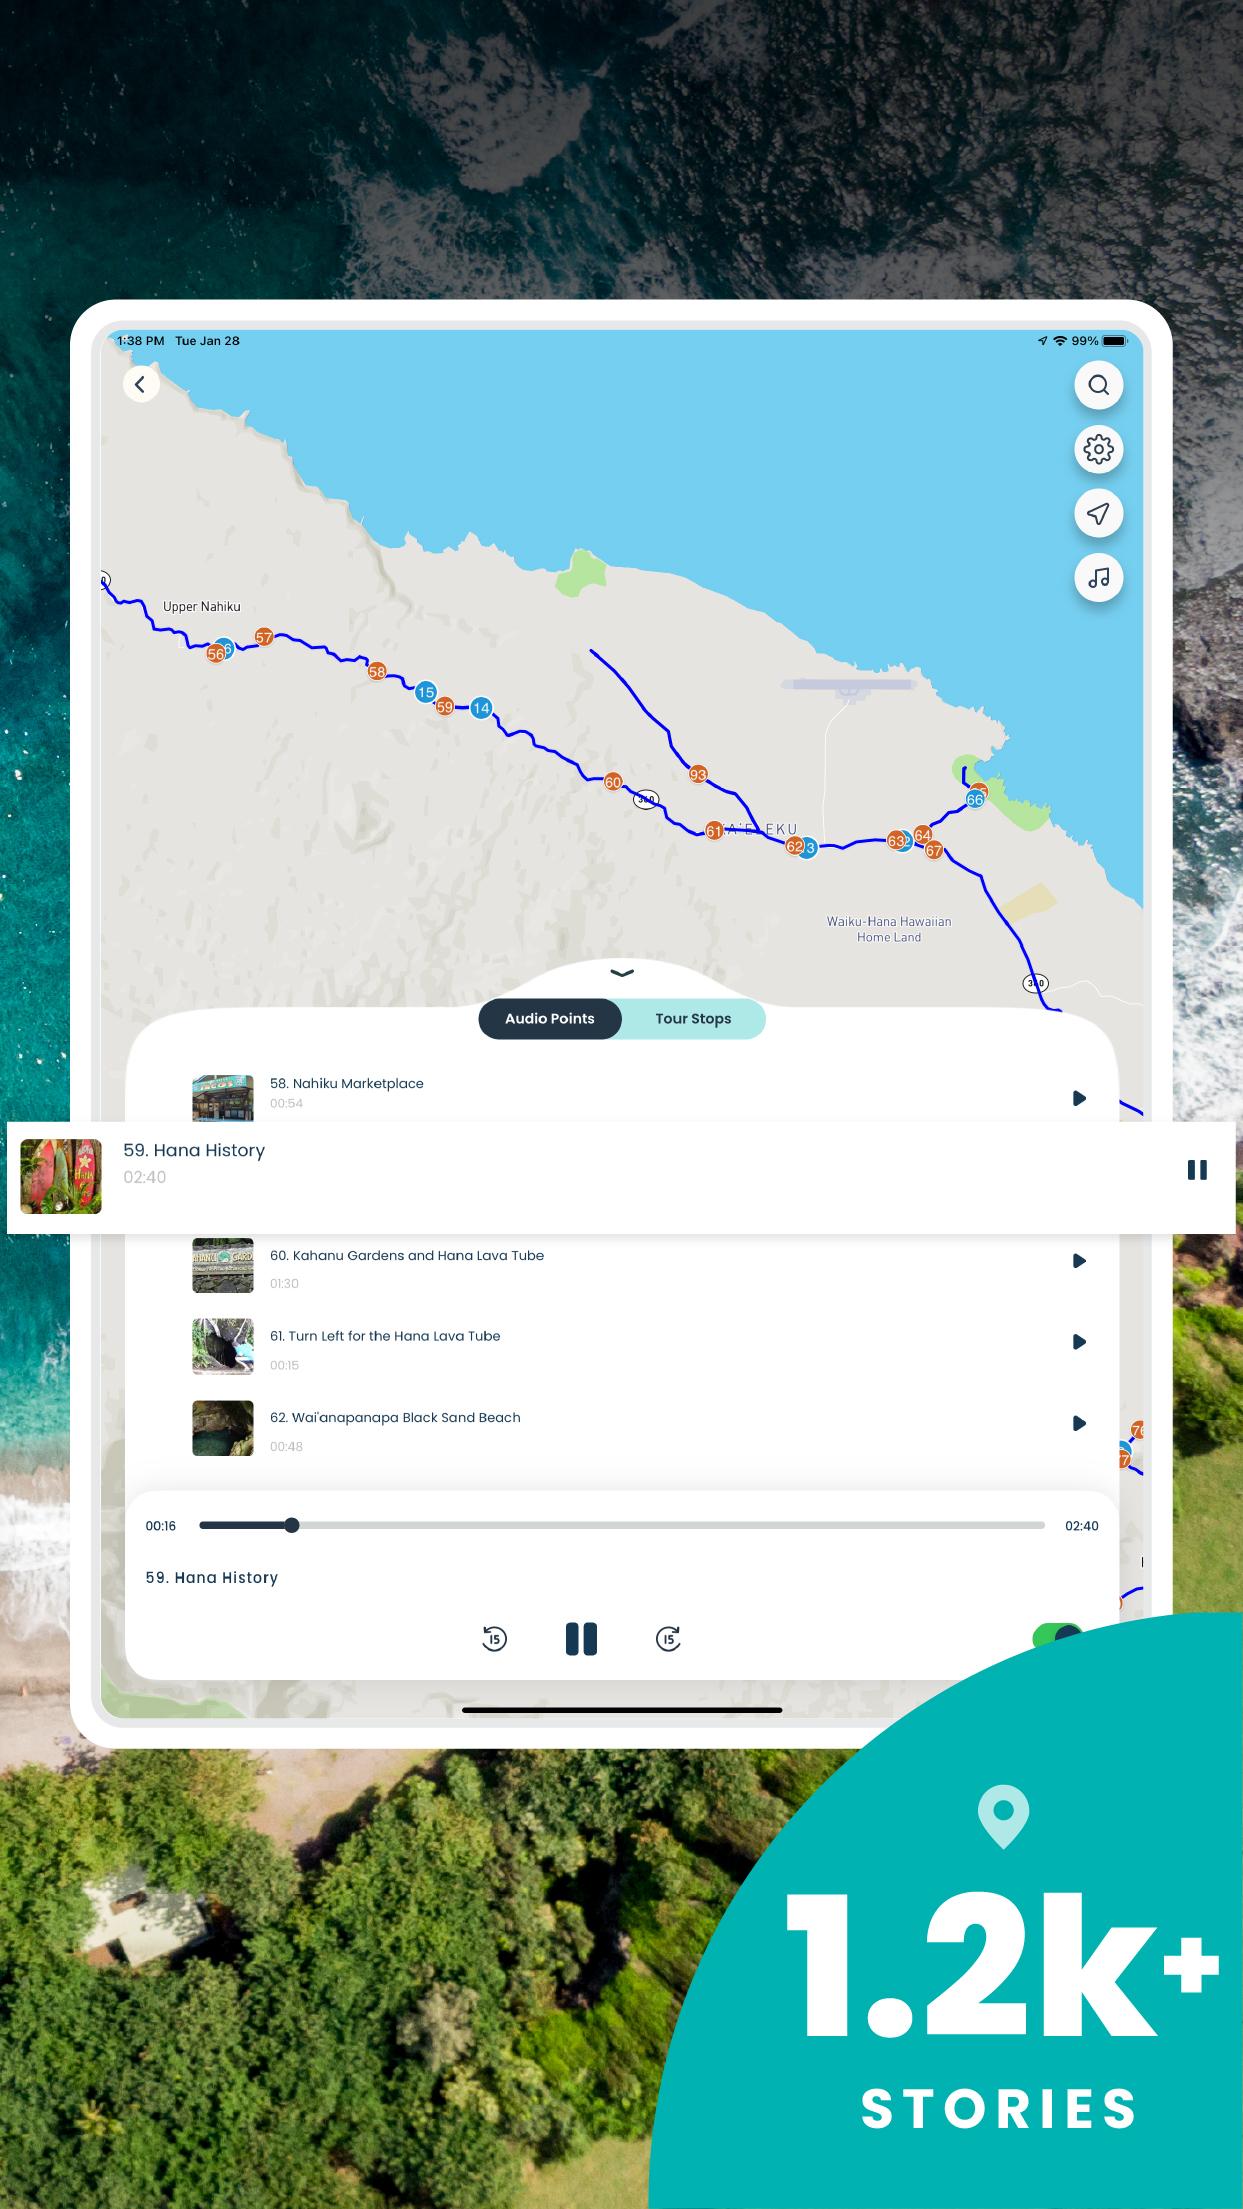Select orange map marker 67
The image size is (1243, 2209).
pos(933,851)
